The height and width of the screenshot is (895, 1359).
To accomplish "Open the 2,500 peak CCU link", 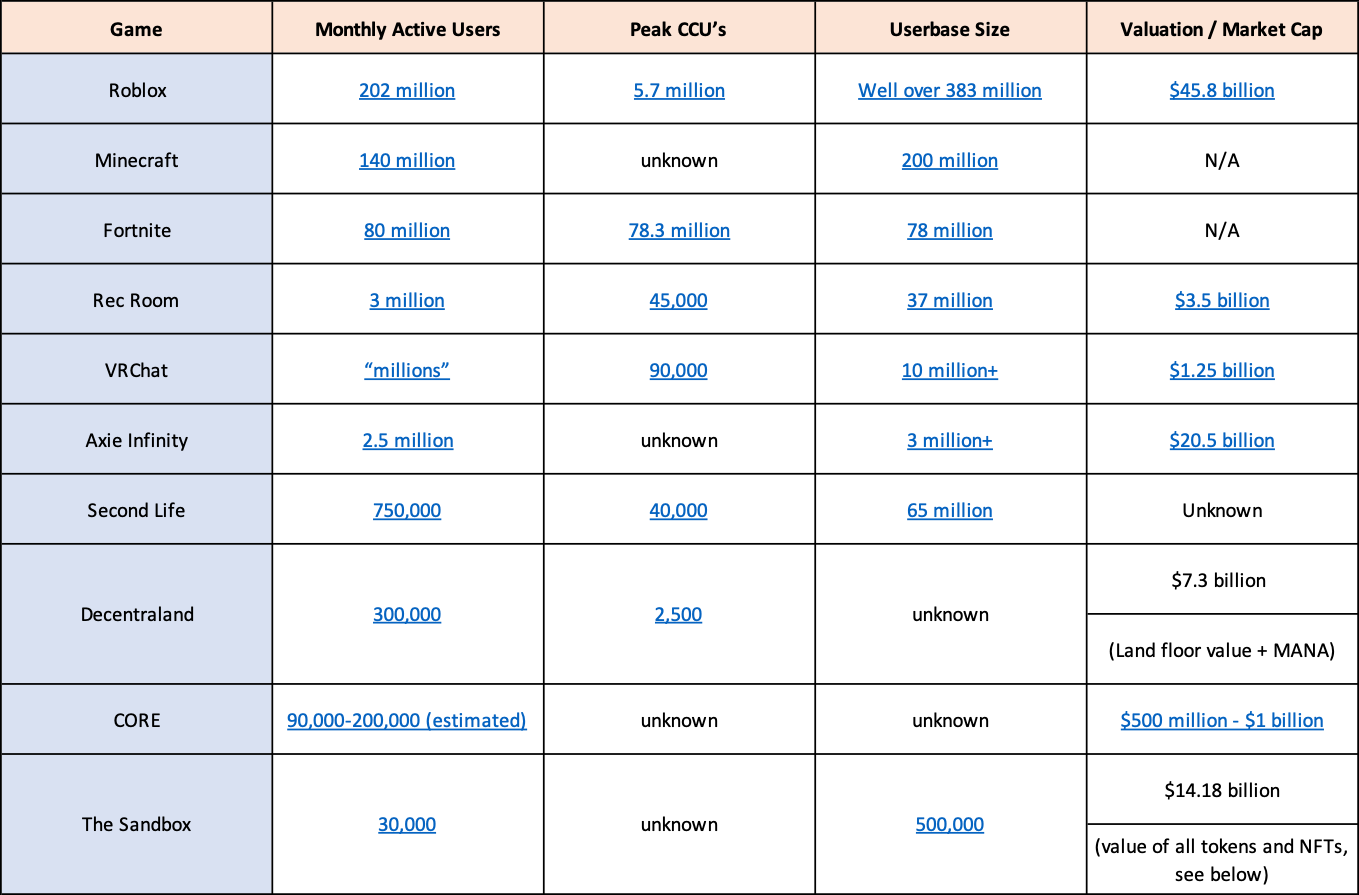I will pyautogui.click(x=678, y=614).
